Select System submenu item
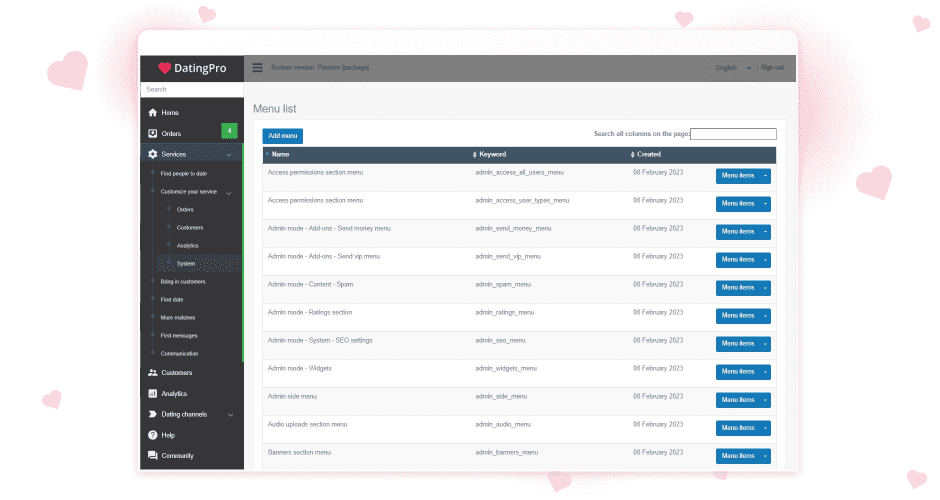The width and height of the screenshot is (940, 500). [x=185, y=264]
